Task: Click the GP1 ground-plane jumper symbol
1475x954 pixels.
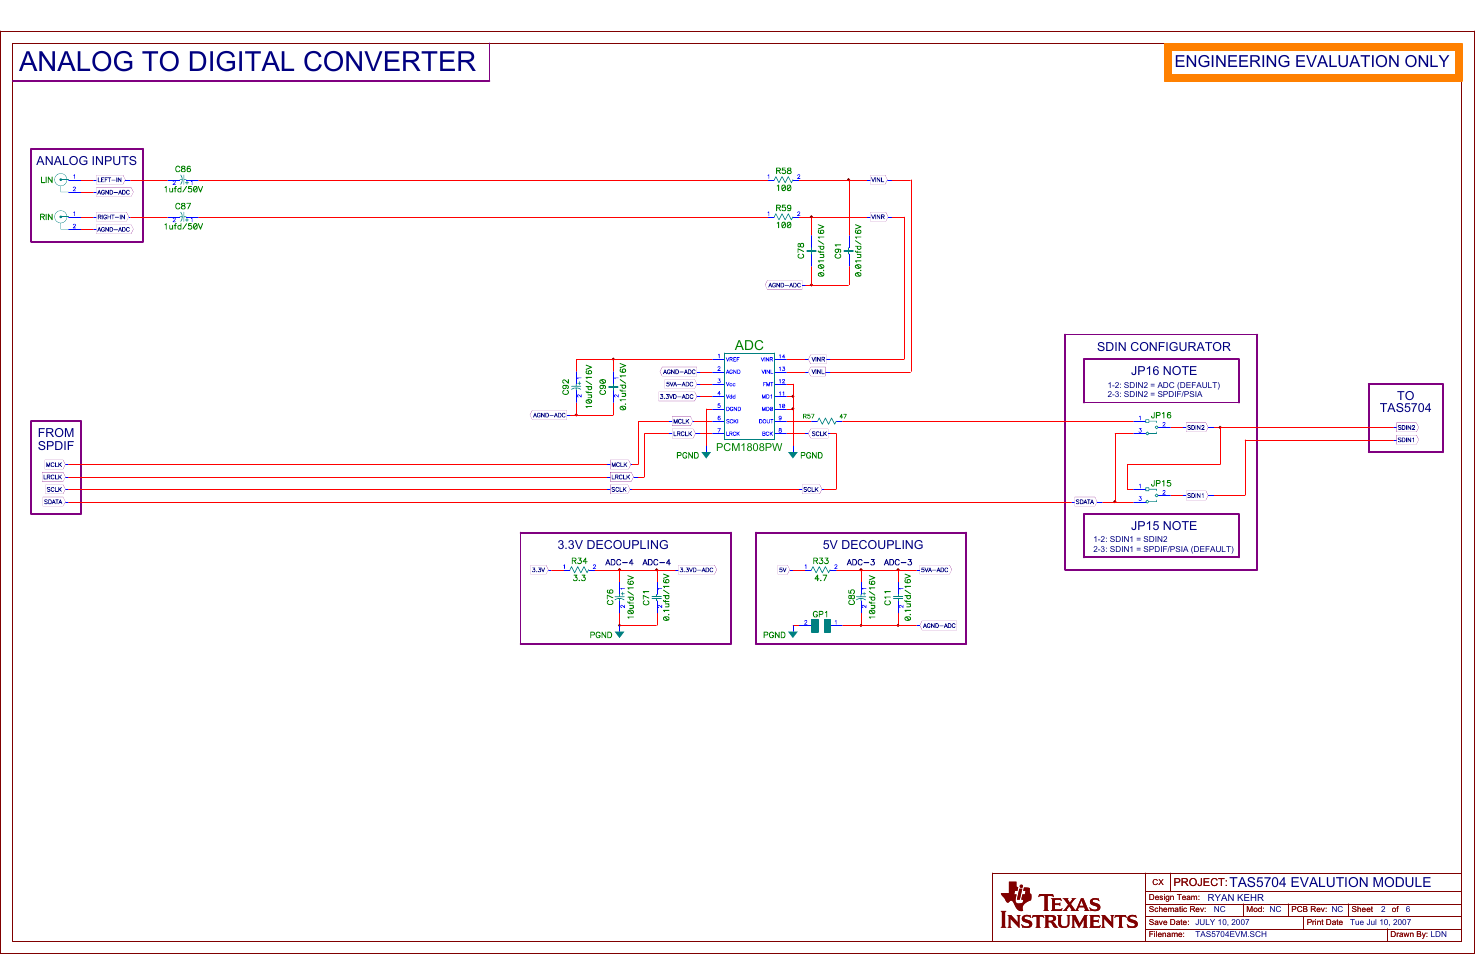Action: [x=821, y=626]
